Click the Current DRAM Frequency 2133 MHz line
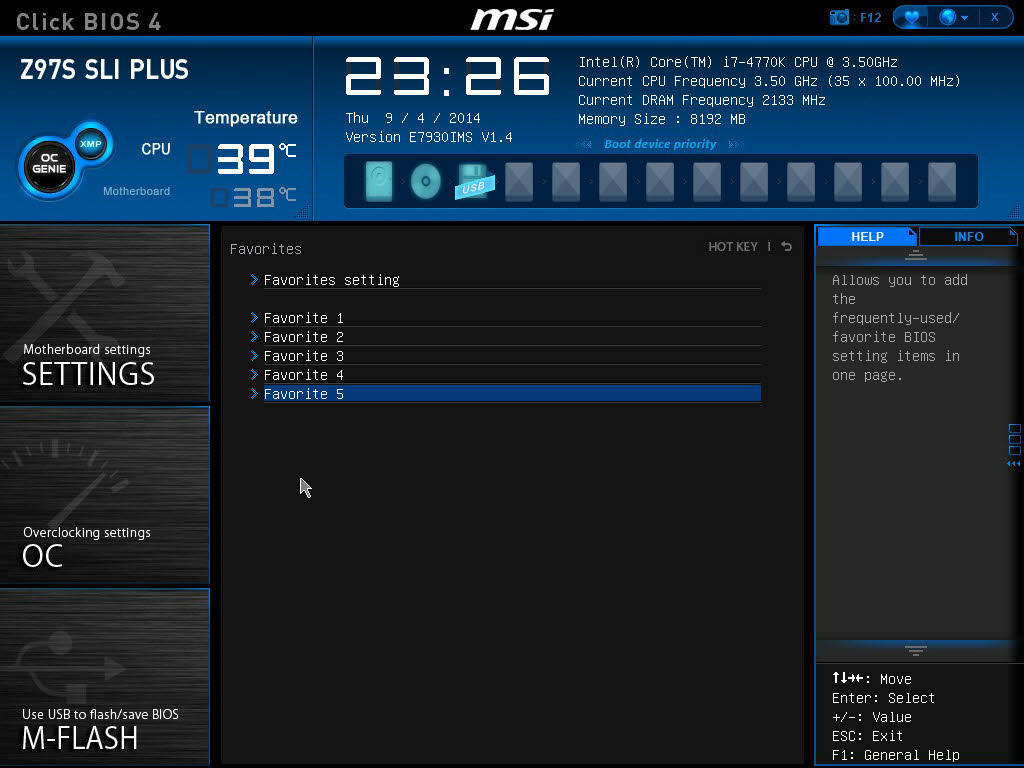Viewport: 1024px width, 768px height. (x=702, y=100)
